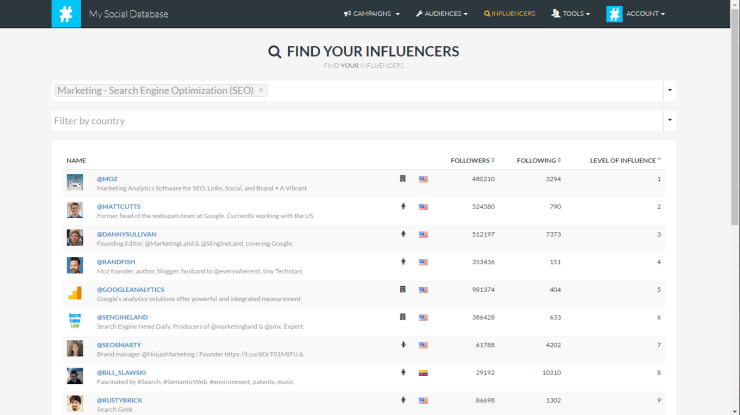Click the US flag in @MOZ row
The width and height of the screenshot is (740, 415).
(423, 179)
